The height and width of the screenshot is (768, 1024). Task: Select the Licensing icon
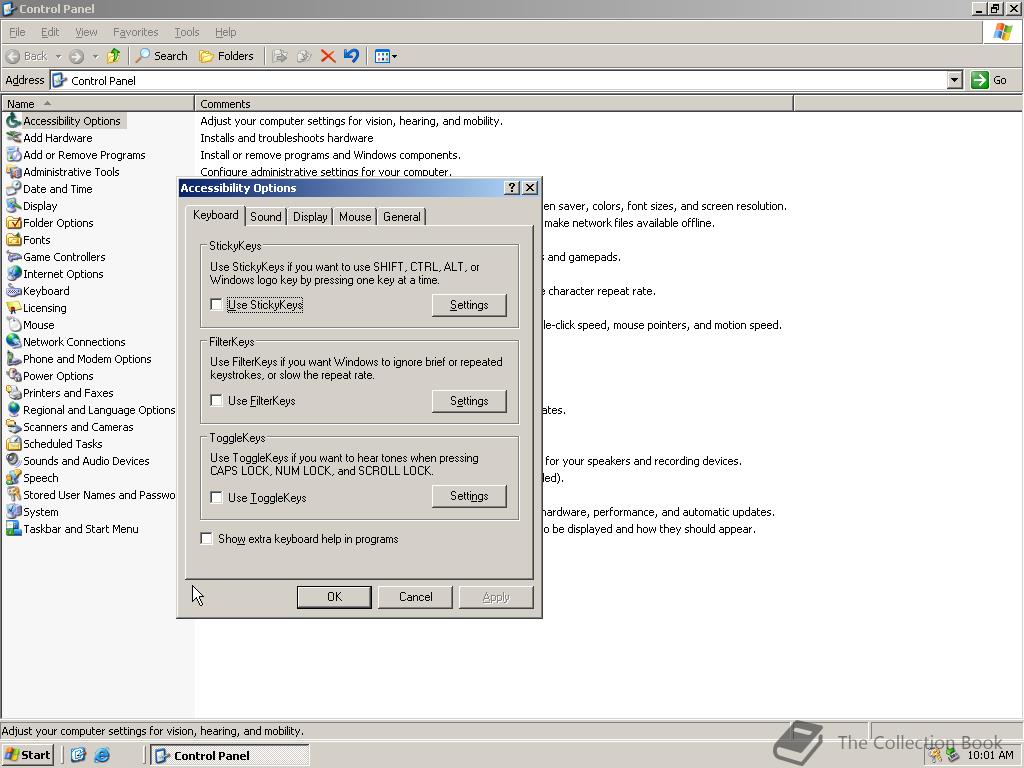point(13,308)
